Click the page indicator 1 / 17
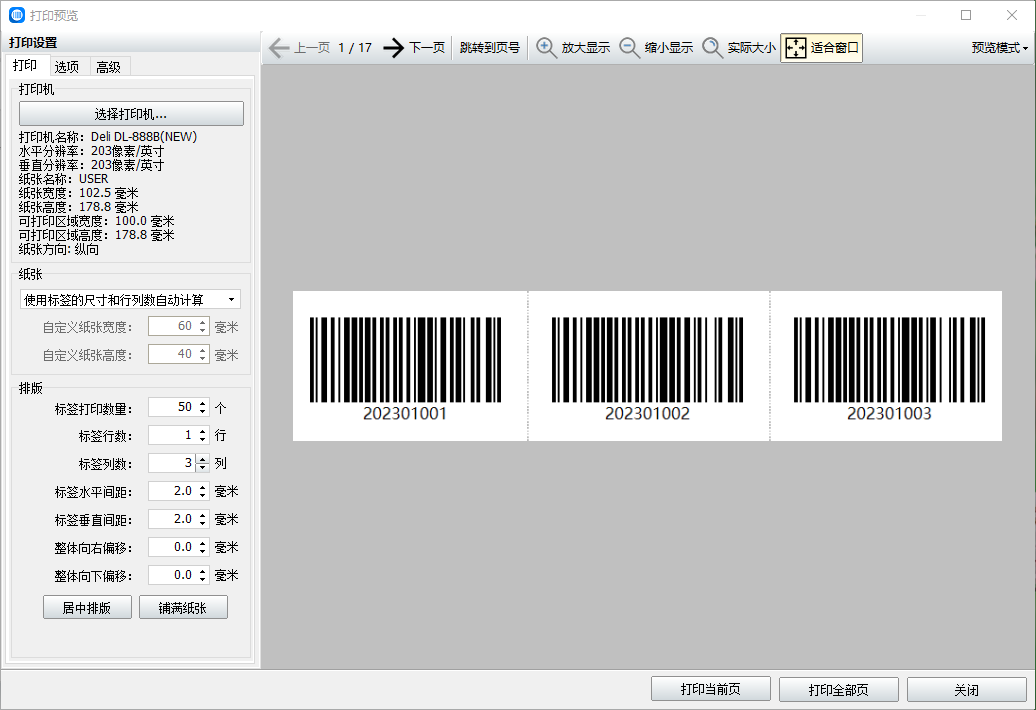This screenshot has height=710, width=1036. [355, 48]
